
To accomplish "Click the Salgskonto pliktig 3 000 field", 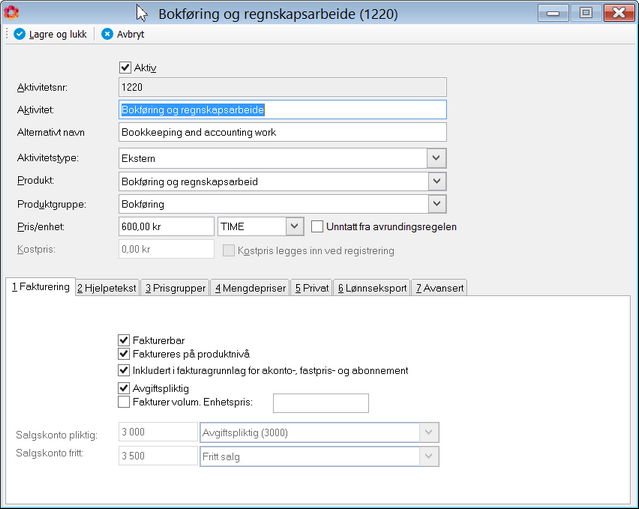I will [x=158, y=432].
